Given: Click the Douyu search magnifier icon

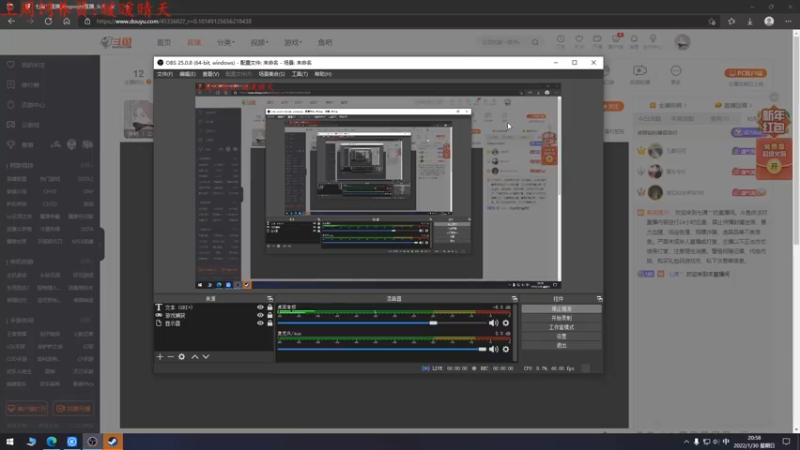Looking at the screenshot, I should (x=535, y=42).
